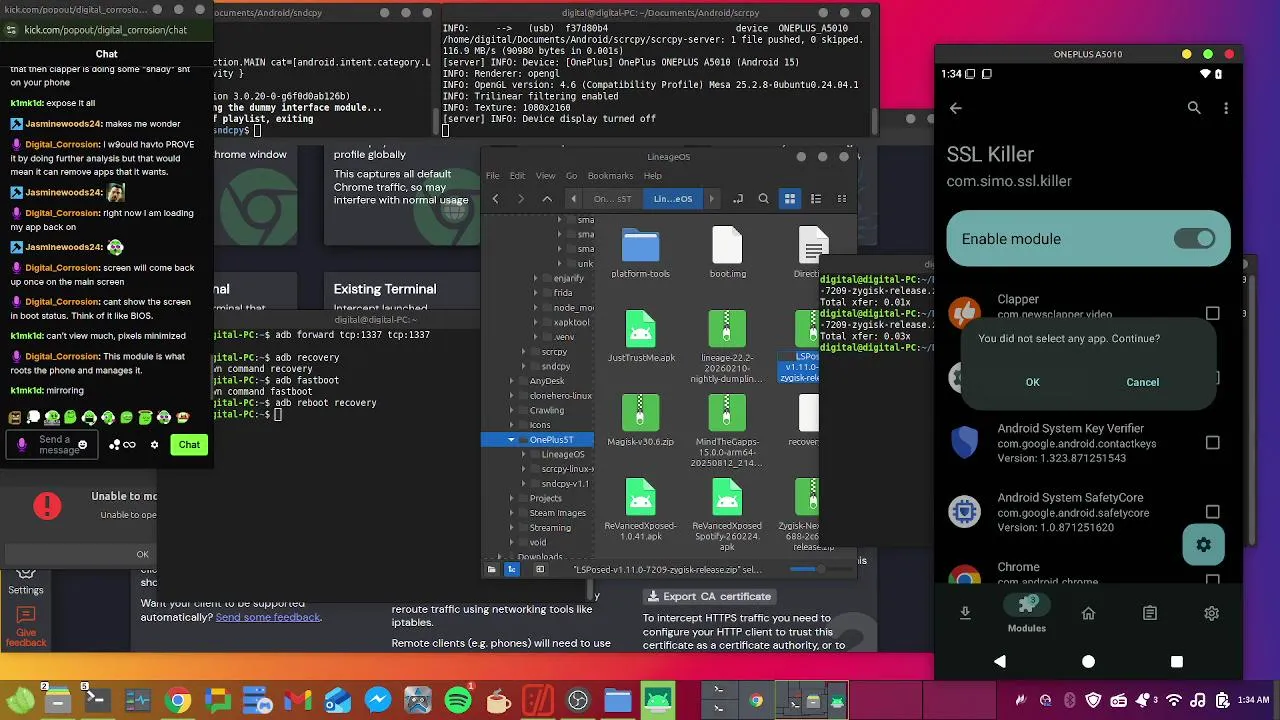Screen dimensions: 1280x720
Task: Expand the LineageOS subfolder in tree
Action: coord(523,454)
